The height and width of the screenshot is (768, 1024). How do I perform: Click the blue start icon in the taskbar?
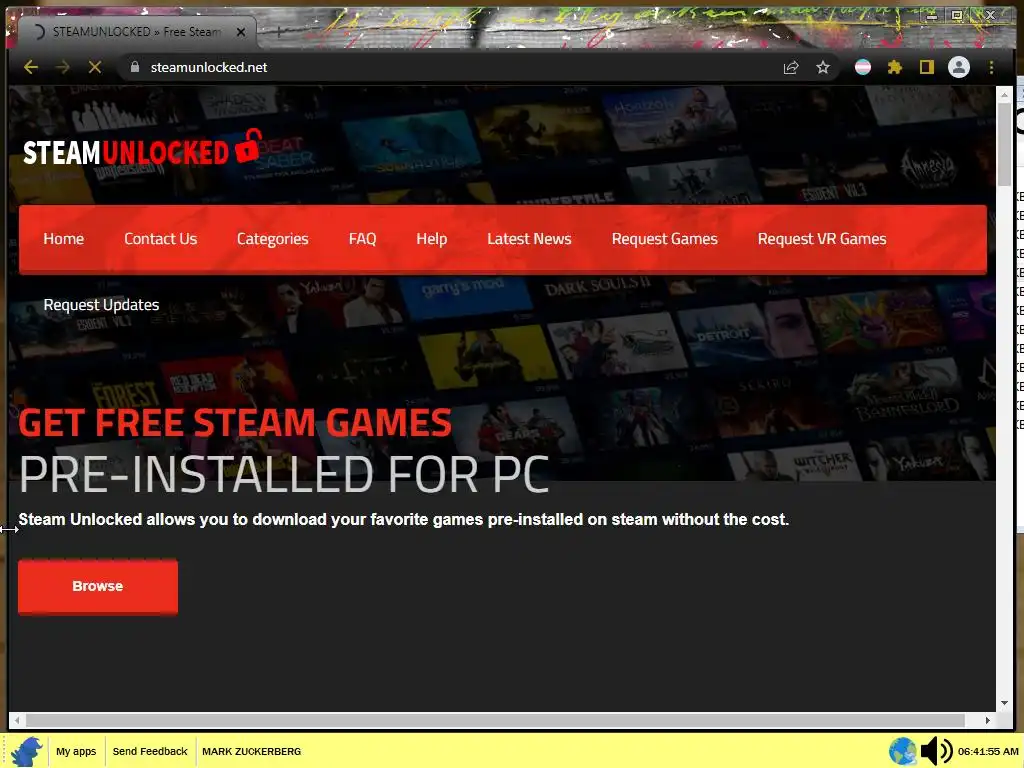[x=26, y=751]
